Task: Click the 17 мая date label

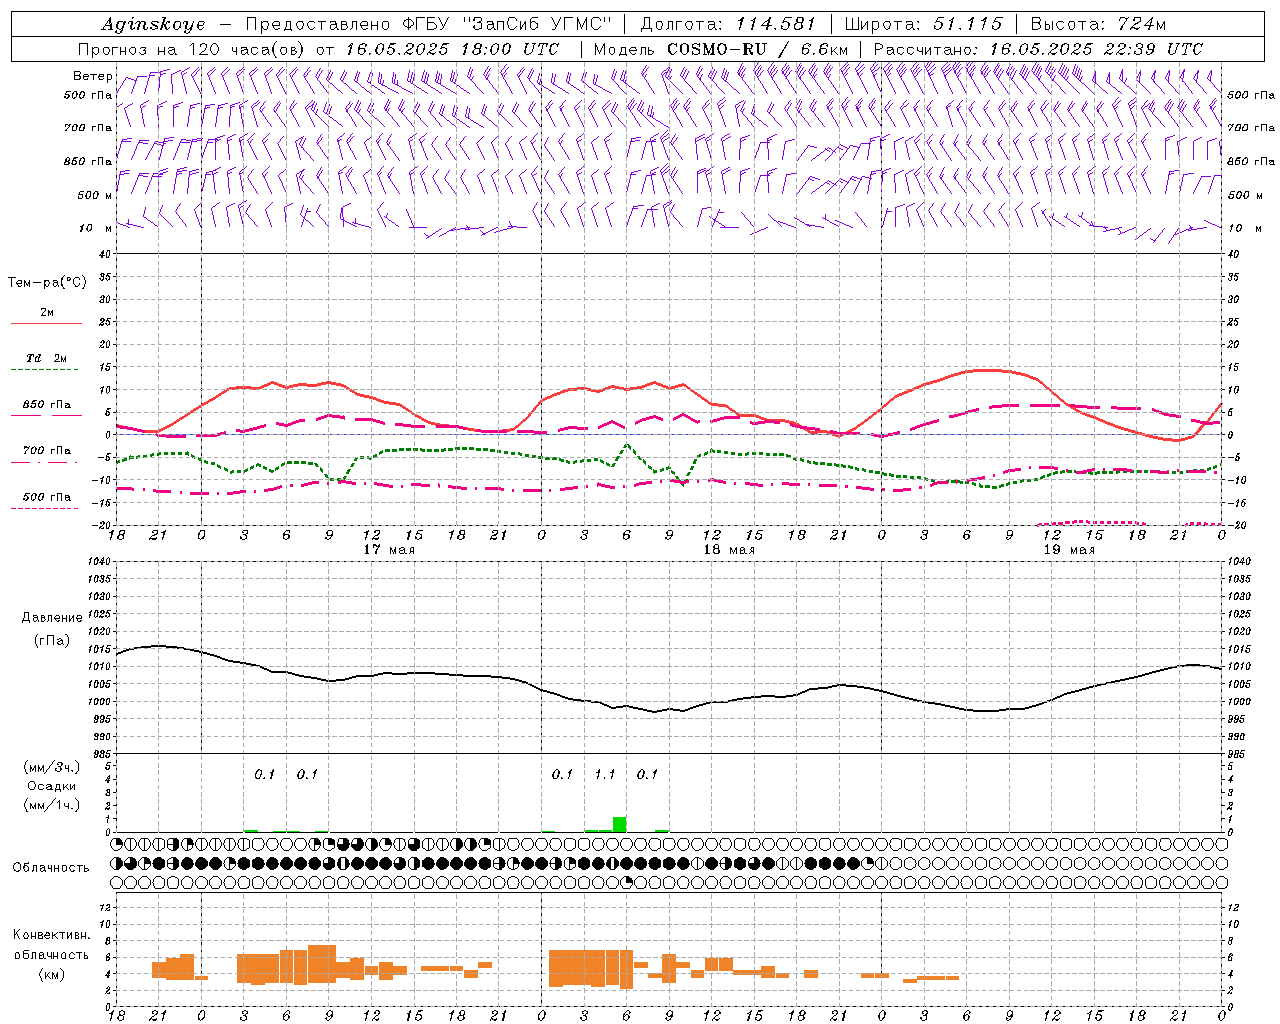Action: (x=389, y=550)
